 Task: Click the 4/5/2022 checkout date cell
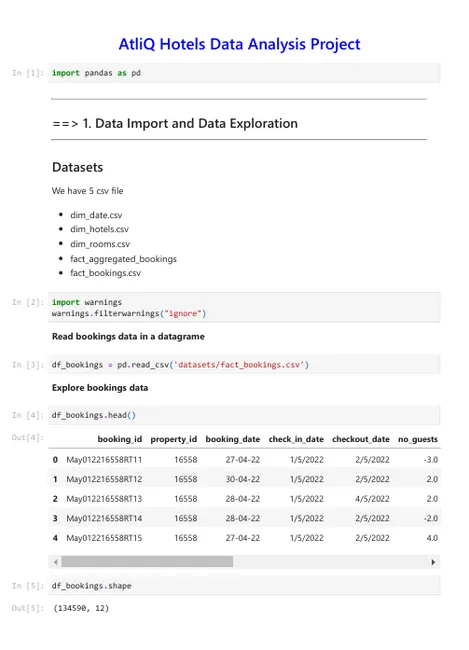pyautogui.click(x=372, y=499)
